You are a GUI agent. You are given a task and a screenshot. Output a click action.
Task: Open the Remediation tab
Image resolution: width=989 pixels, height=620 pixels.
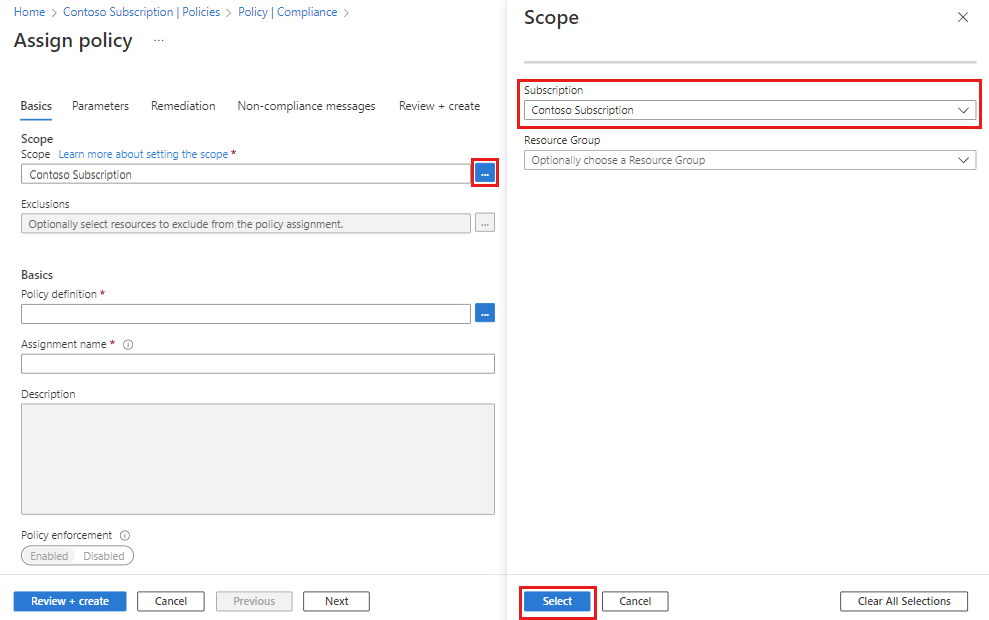click(x=183, y=106)
